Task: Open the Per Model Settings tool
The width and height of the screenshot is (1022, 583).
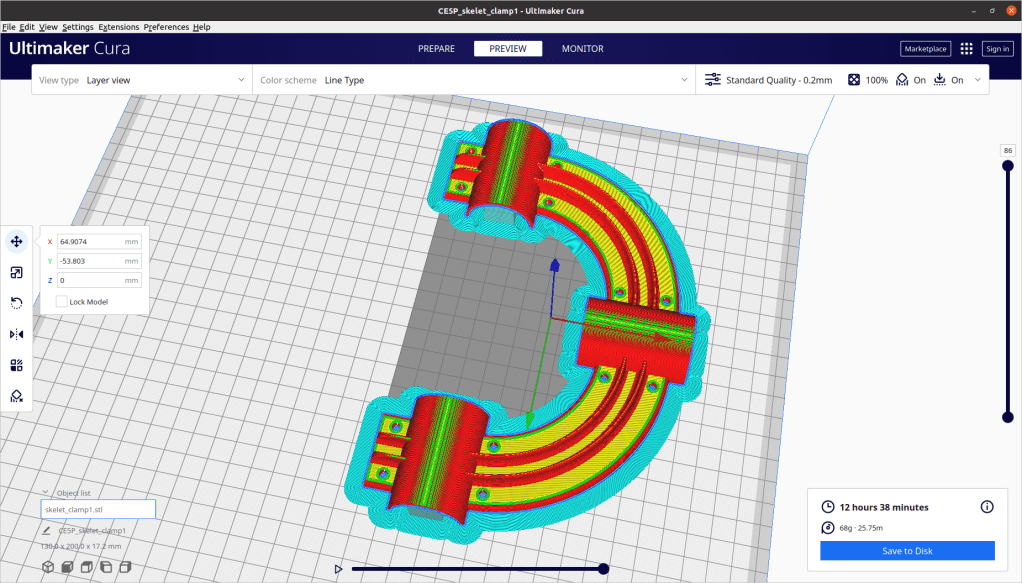Action: (x=16, y=365)
